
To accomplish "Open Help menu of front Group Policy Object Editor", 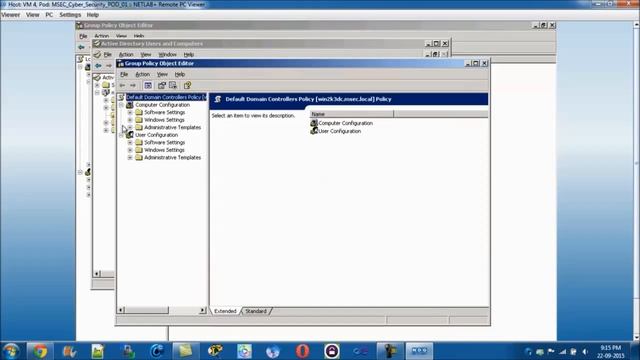I will [x=180, y=74].
